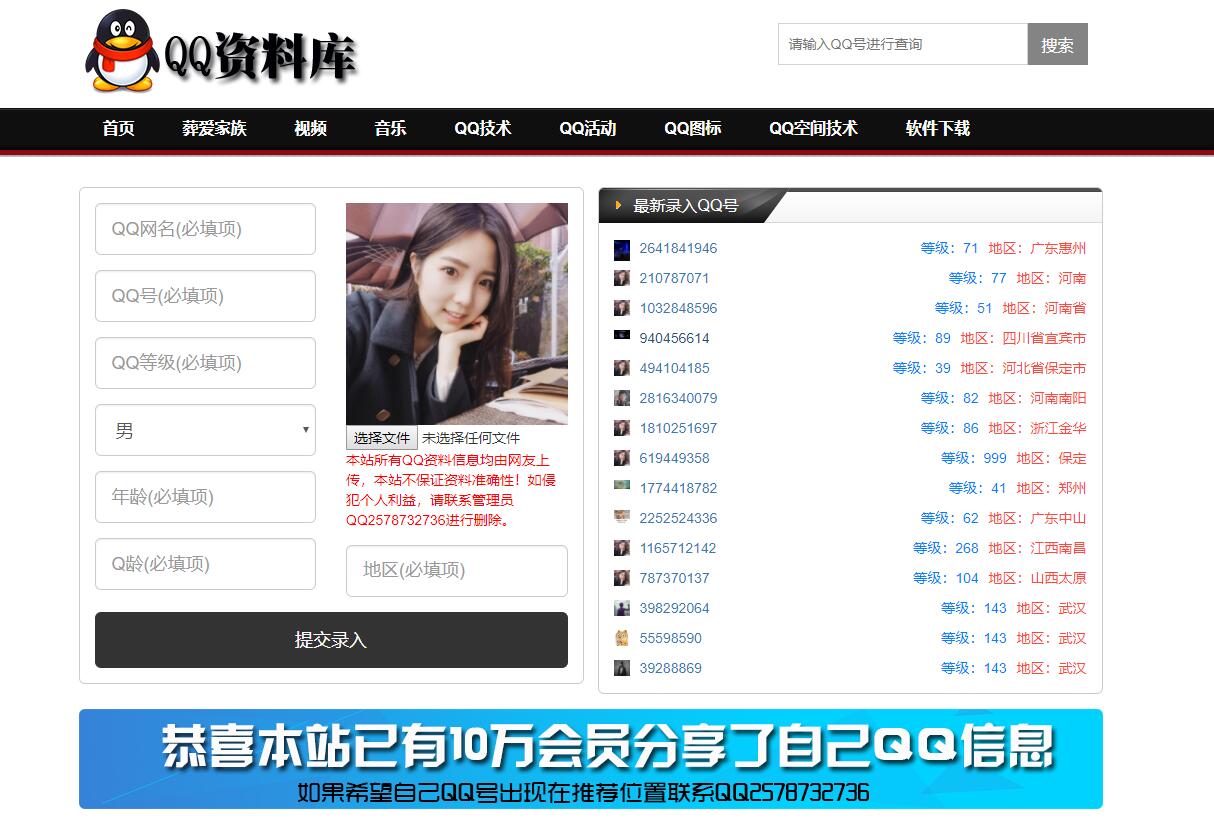Screen dimensions: 1214x821
Task: Open 葬爱家族 navigation item
Action: pos(214,128)
